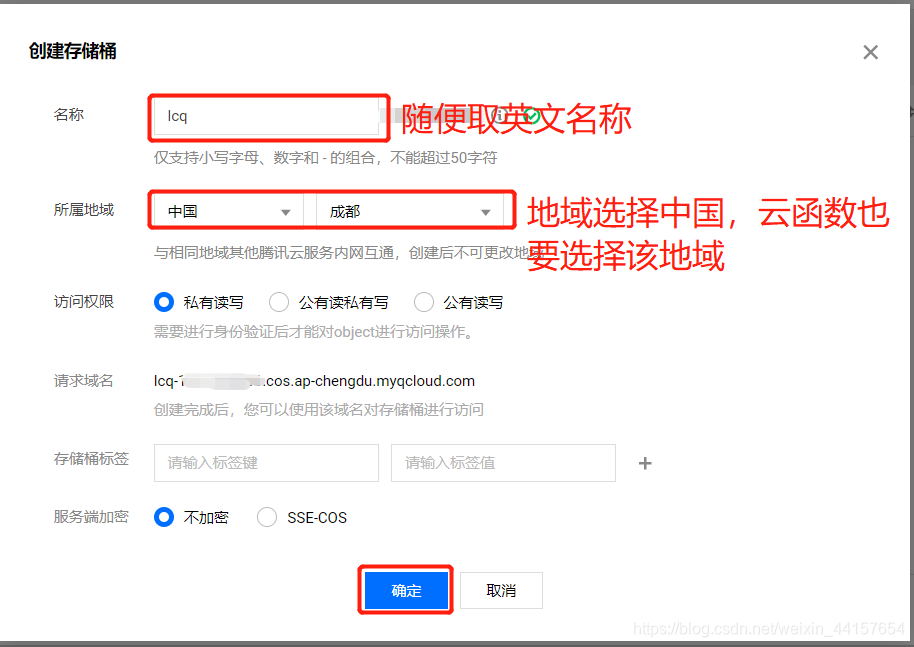Click the 请输入标签值 tag value field
The height and width of the screenshot is (647, 914).
[502, 462]
